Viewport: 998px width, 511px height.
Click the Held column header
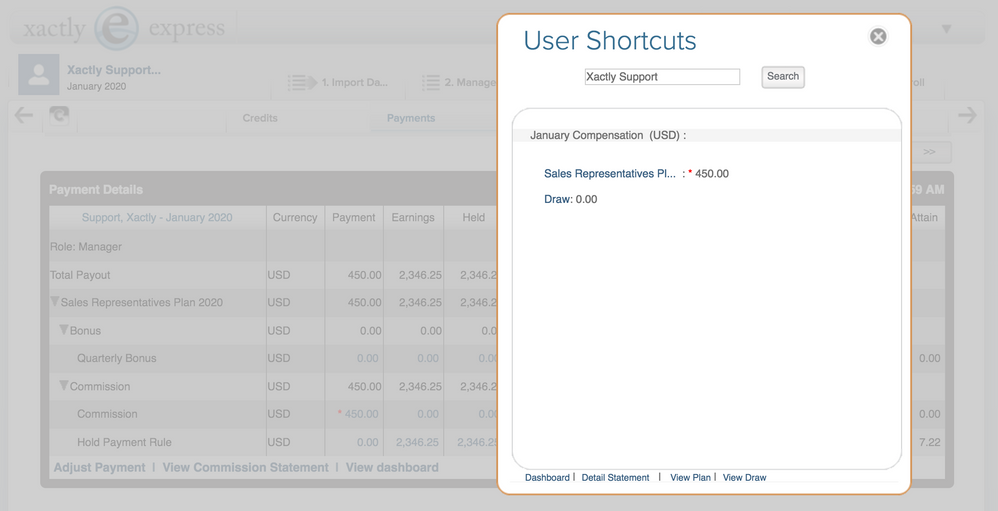474,217
